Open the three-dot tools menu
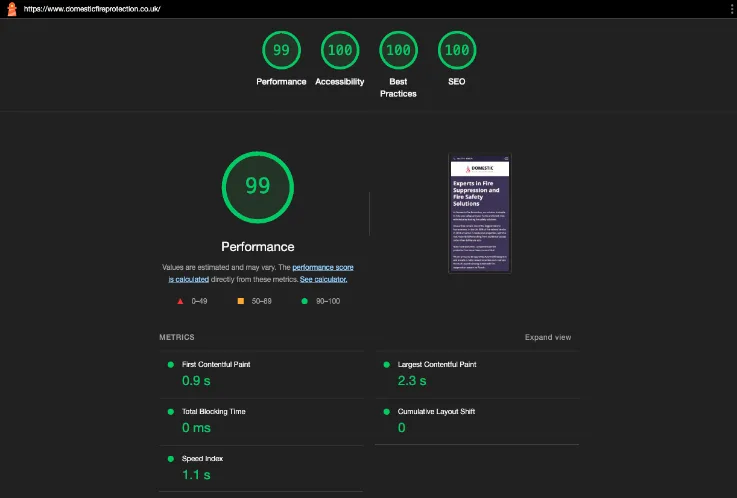 732,9
